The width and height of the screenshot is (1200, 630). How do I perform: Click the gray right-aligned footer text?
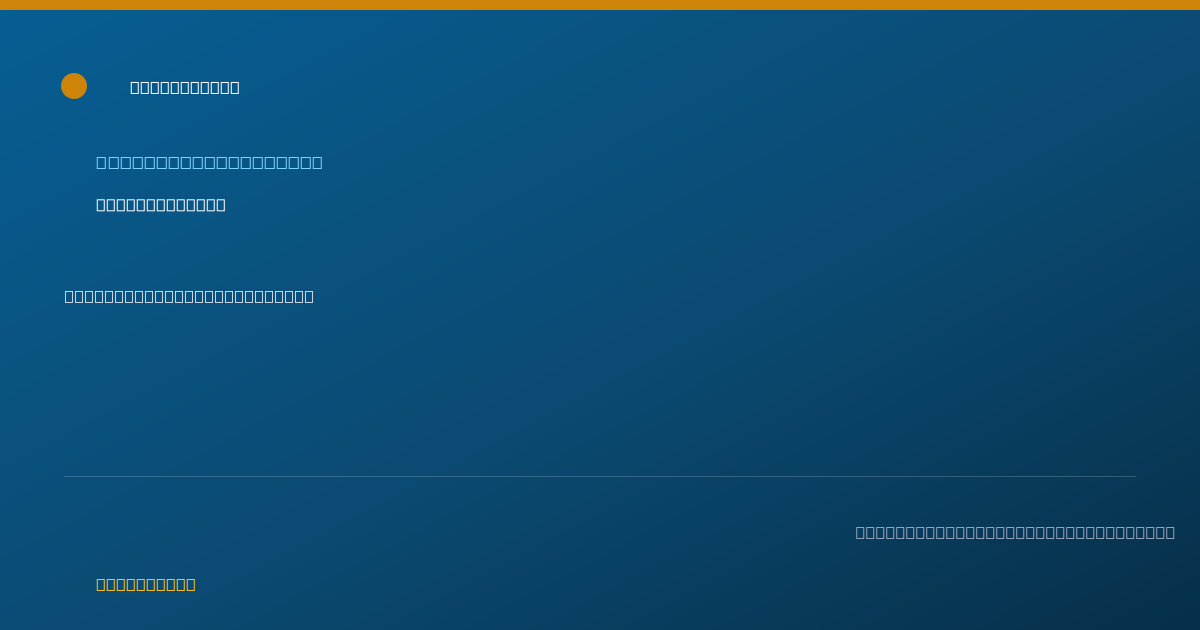[x=1015, y=532]
